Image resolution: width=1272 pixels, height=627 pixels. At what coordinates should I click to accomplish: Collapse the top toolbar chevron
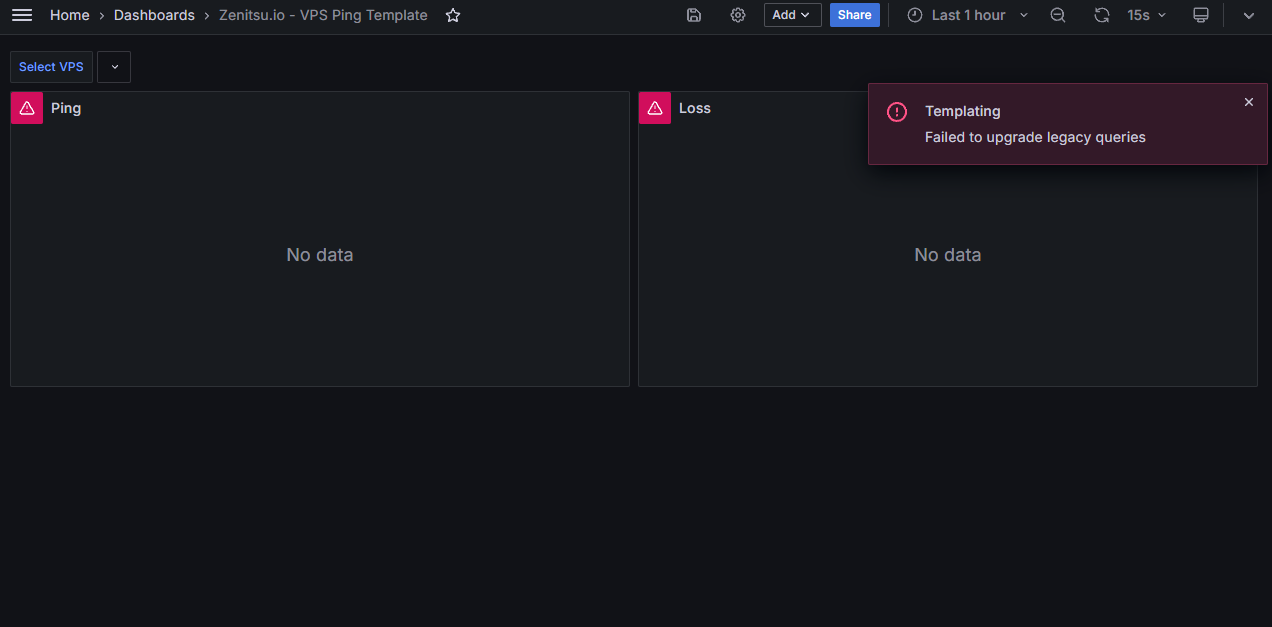pyautogui.click(x=1248, y=15)
